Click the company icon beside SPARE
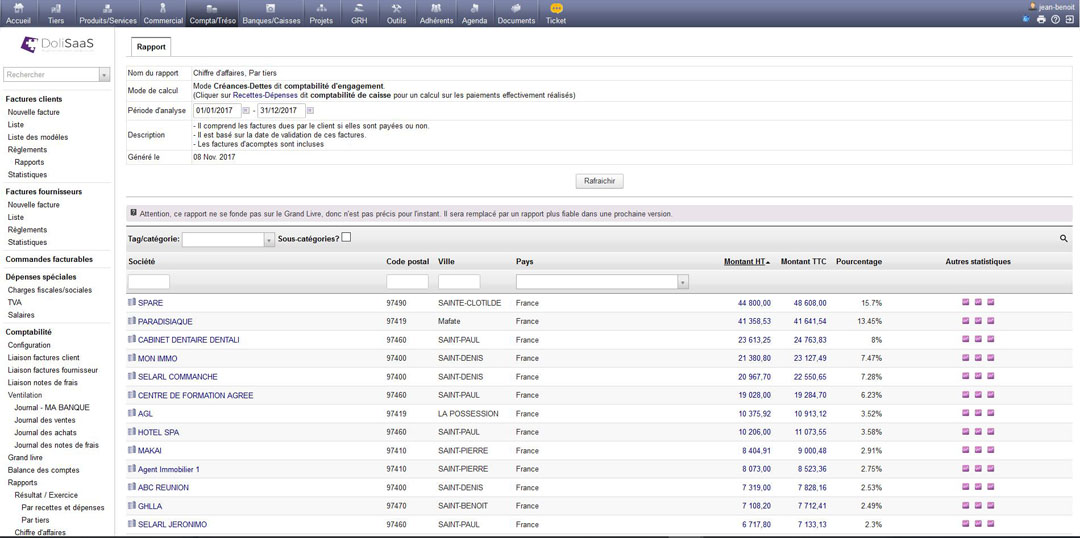The width and height of the screenshot is (1080, 538). 132,302
